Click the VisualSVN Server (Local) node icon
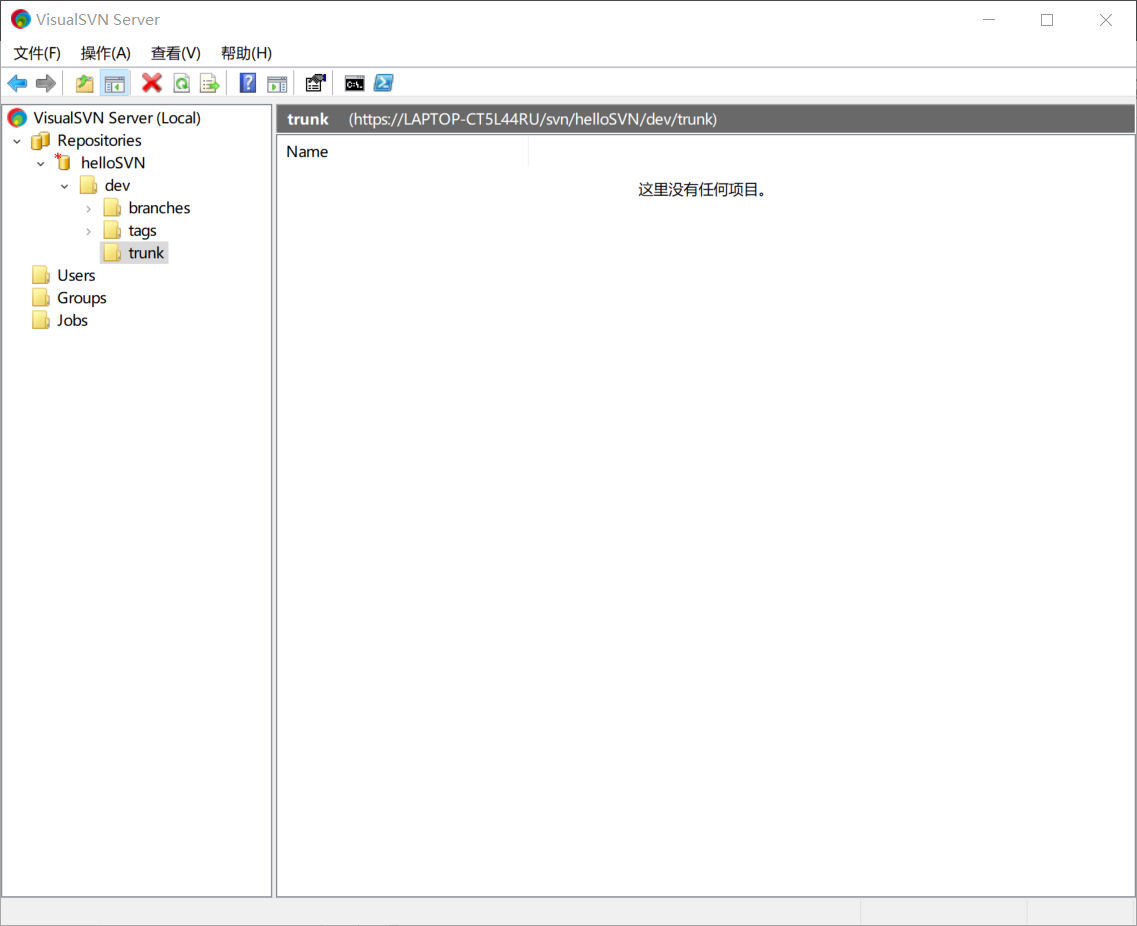 [x=17, y=117]
